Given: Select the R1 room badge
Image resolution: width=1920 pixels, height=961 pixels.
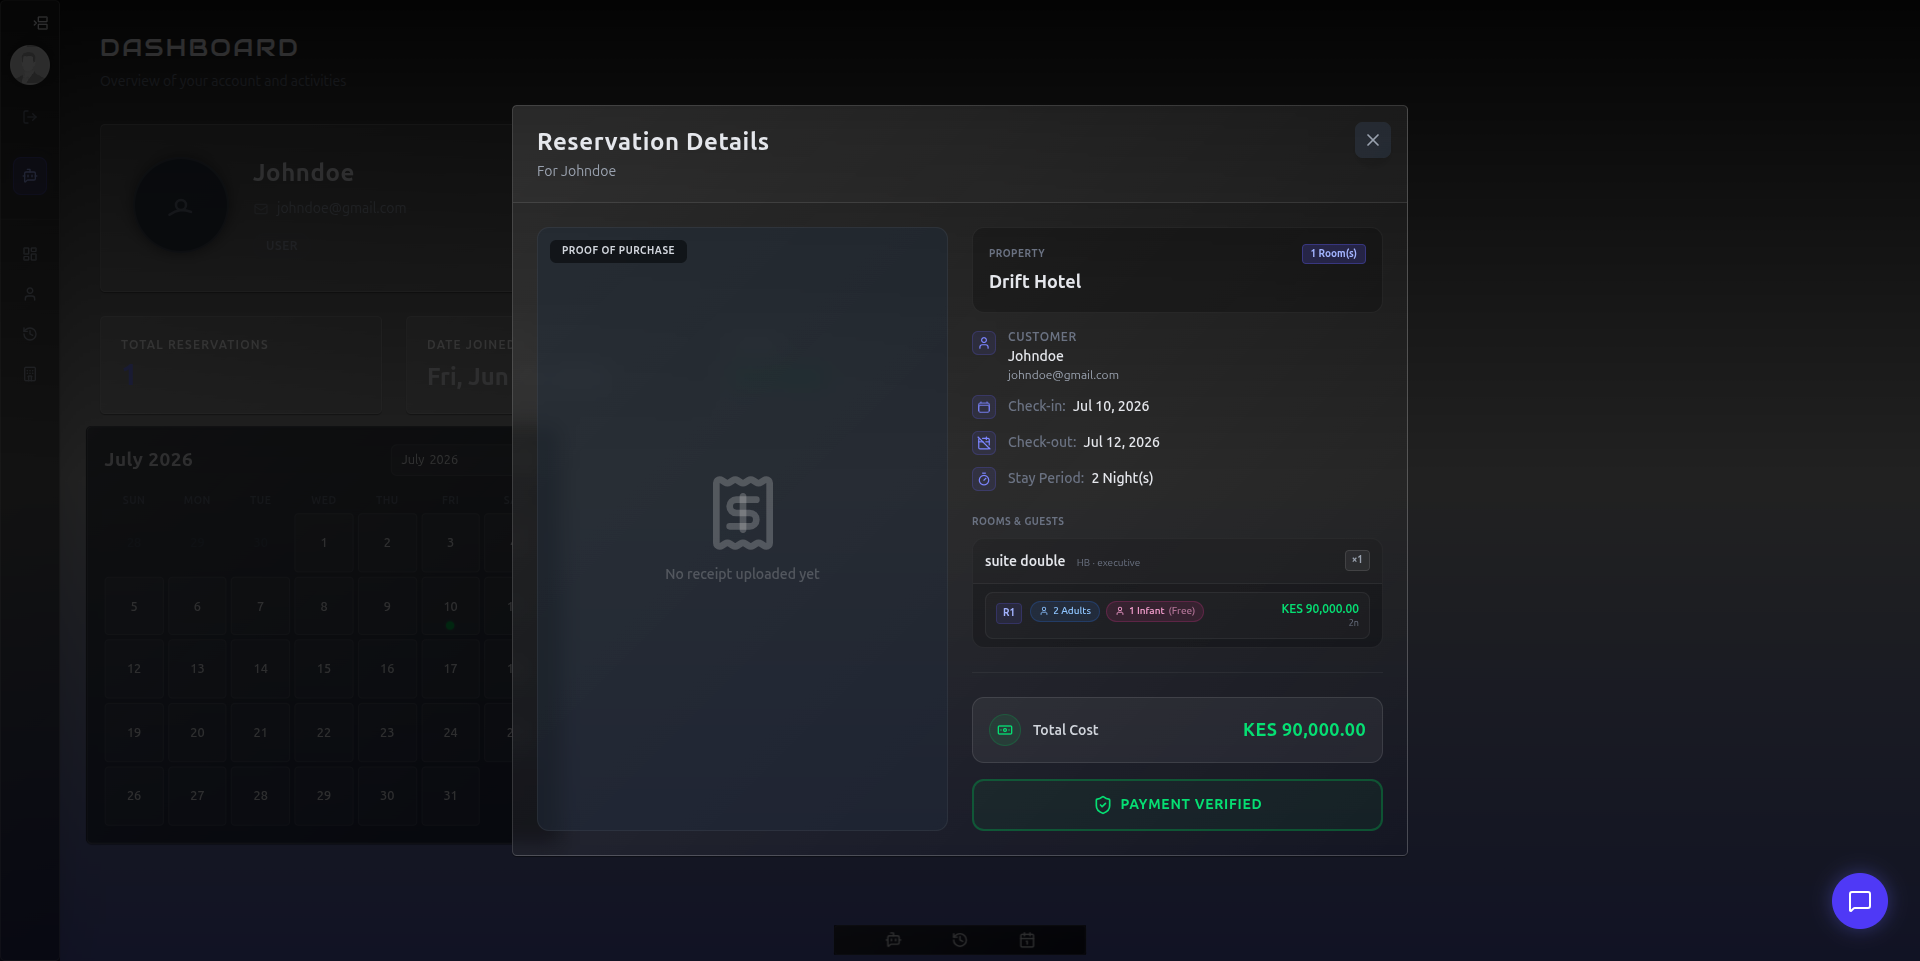Looking at the screenshot, I should click(1008, 612).
